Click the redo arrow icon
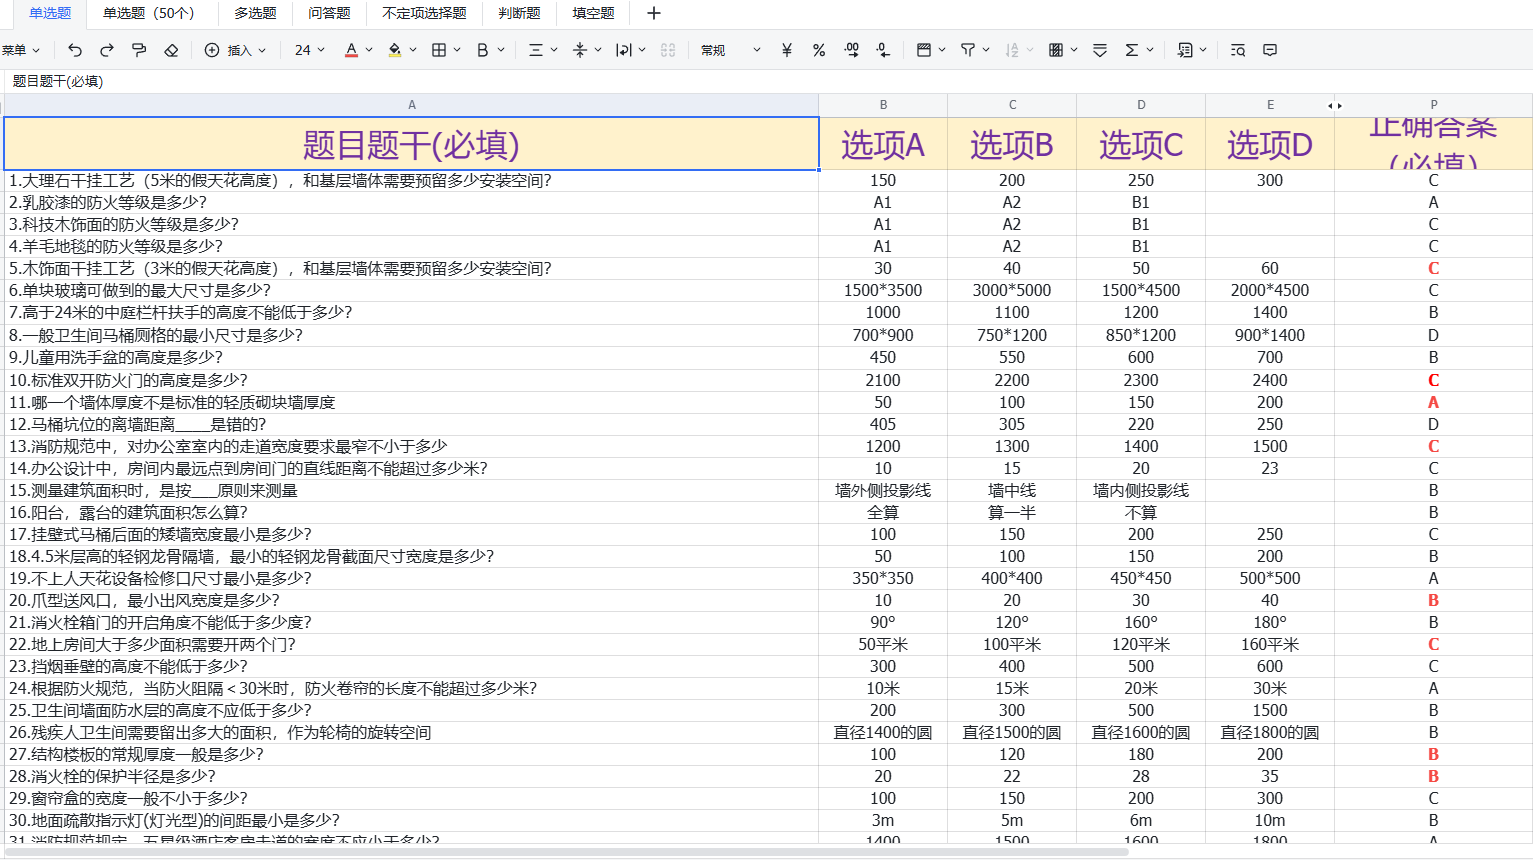Image resolution: width=1533 pixels, height=860 pixels. [x=107, y=50]
